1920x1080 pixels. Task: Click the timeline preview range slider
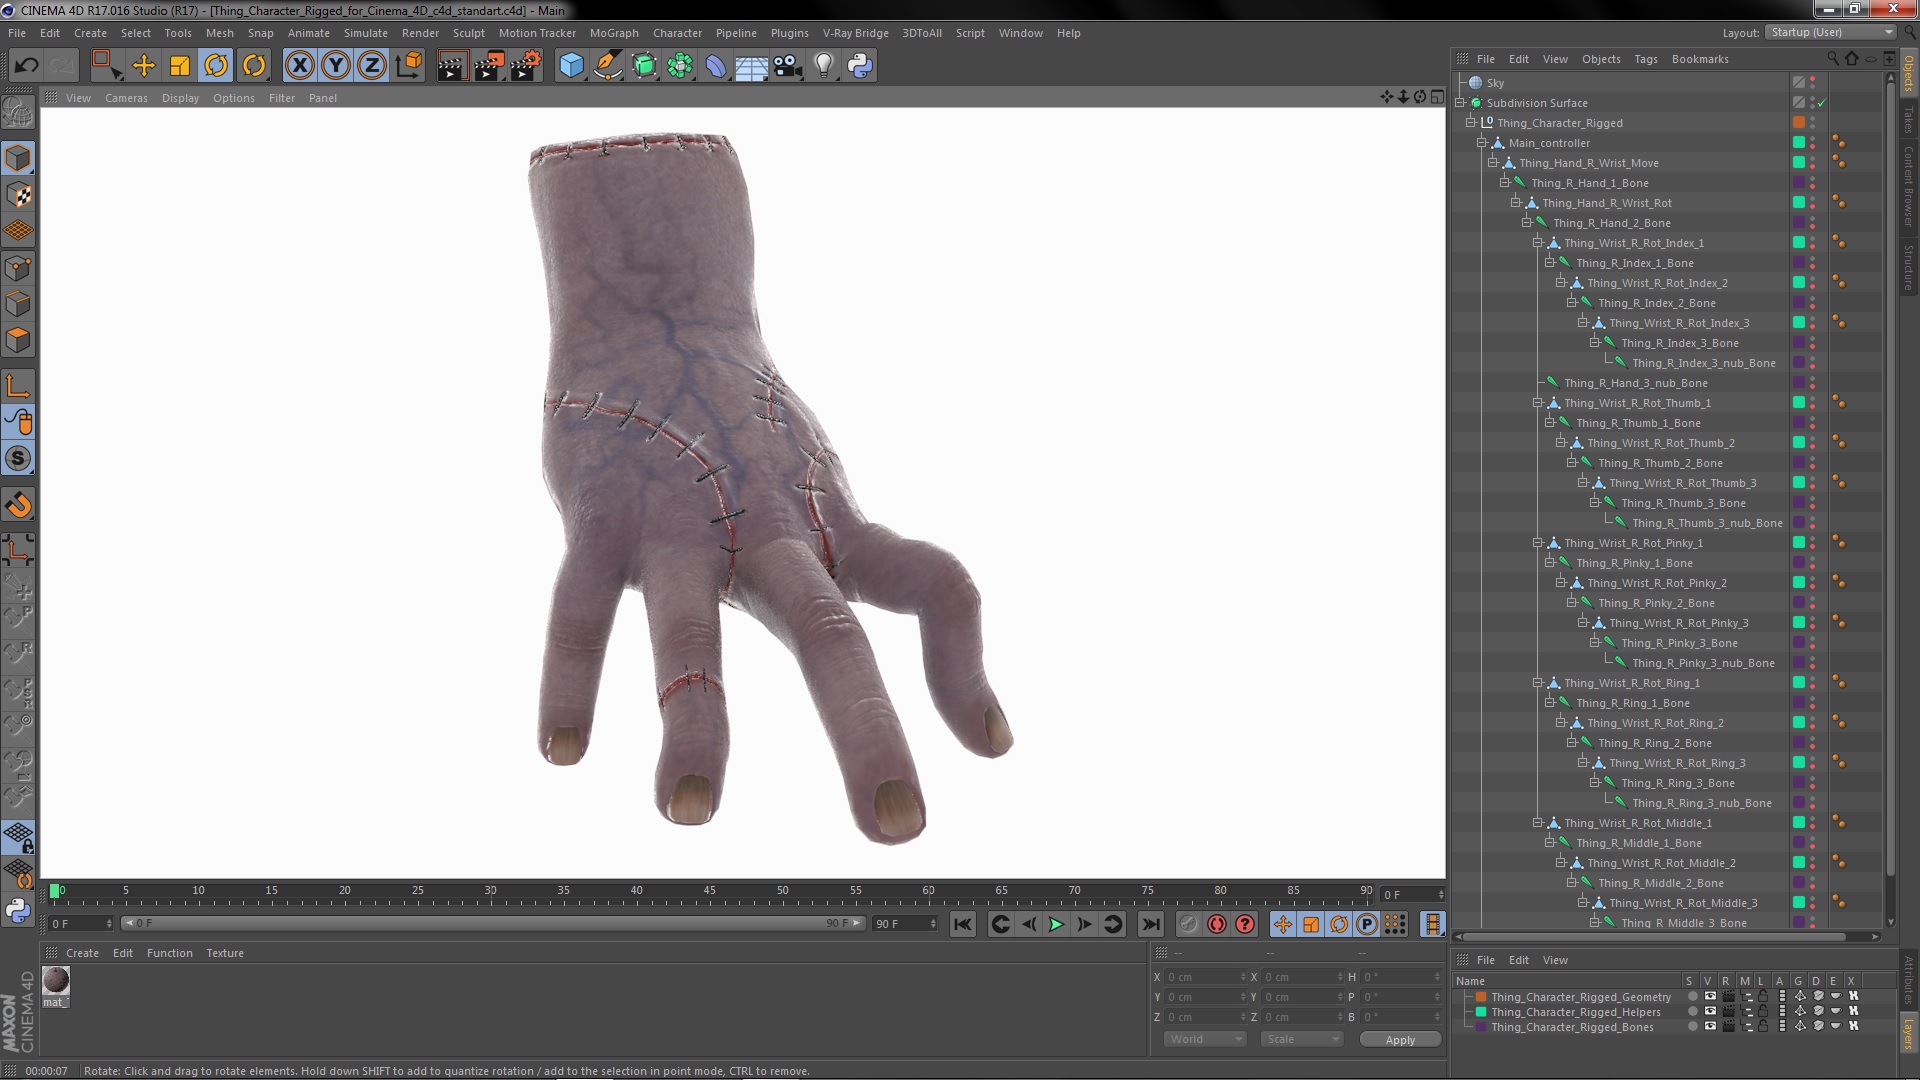493,923
